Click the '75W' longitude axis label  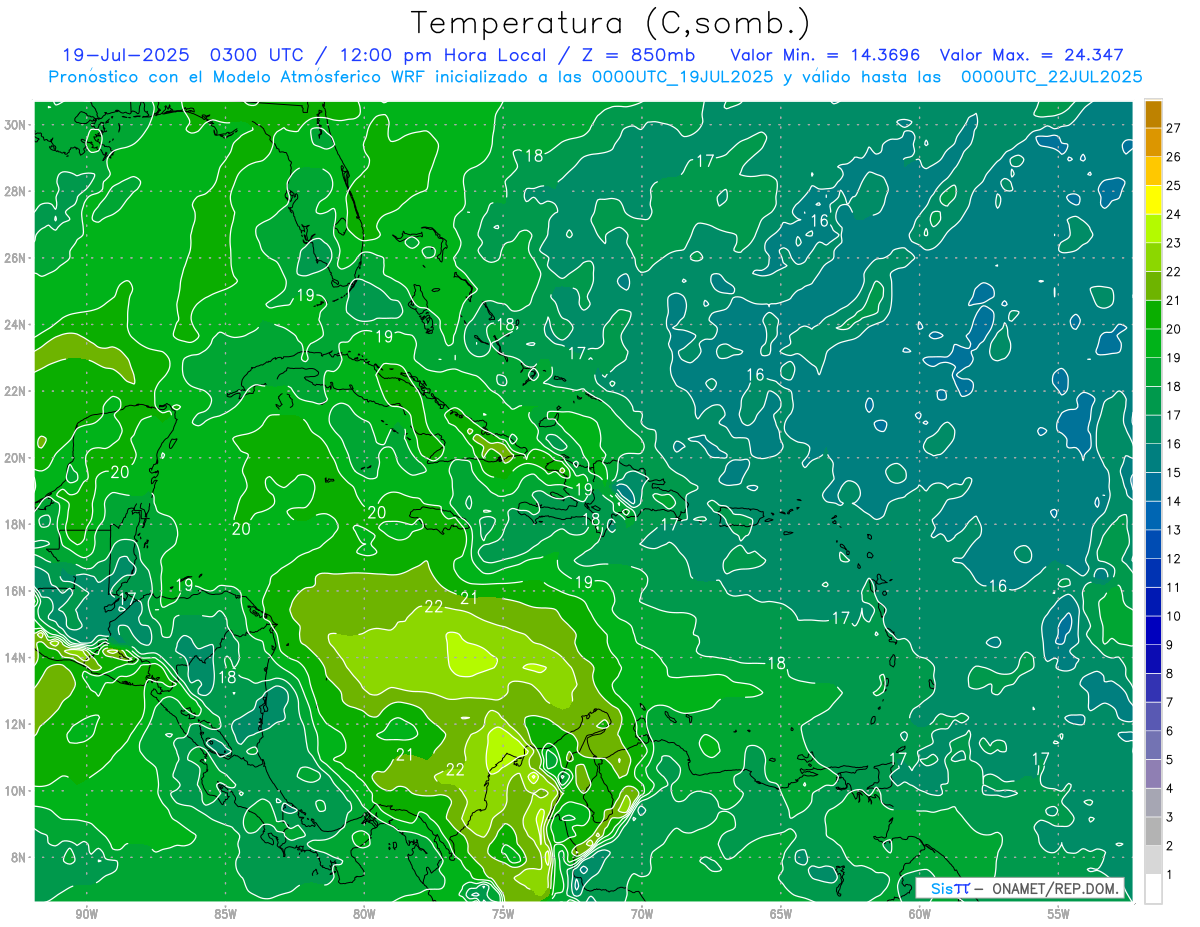pos(503,914)
